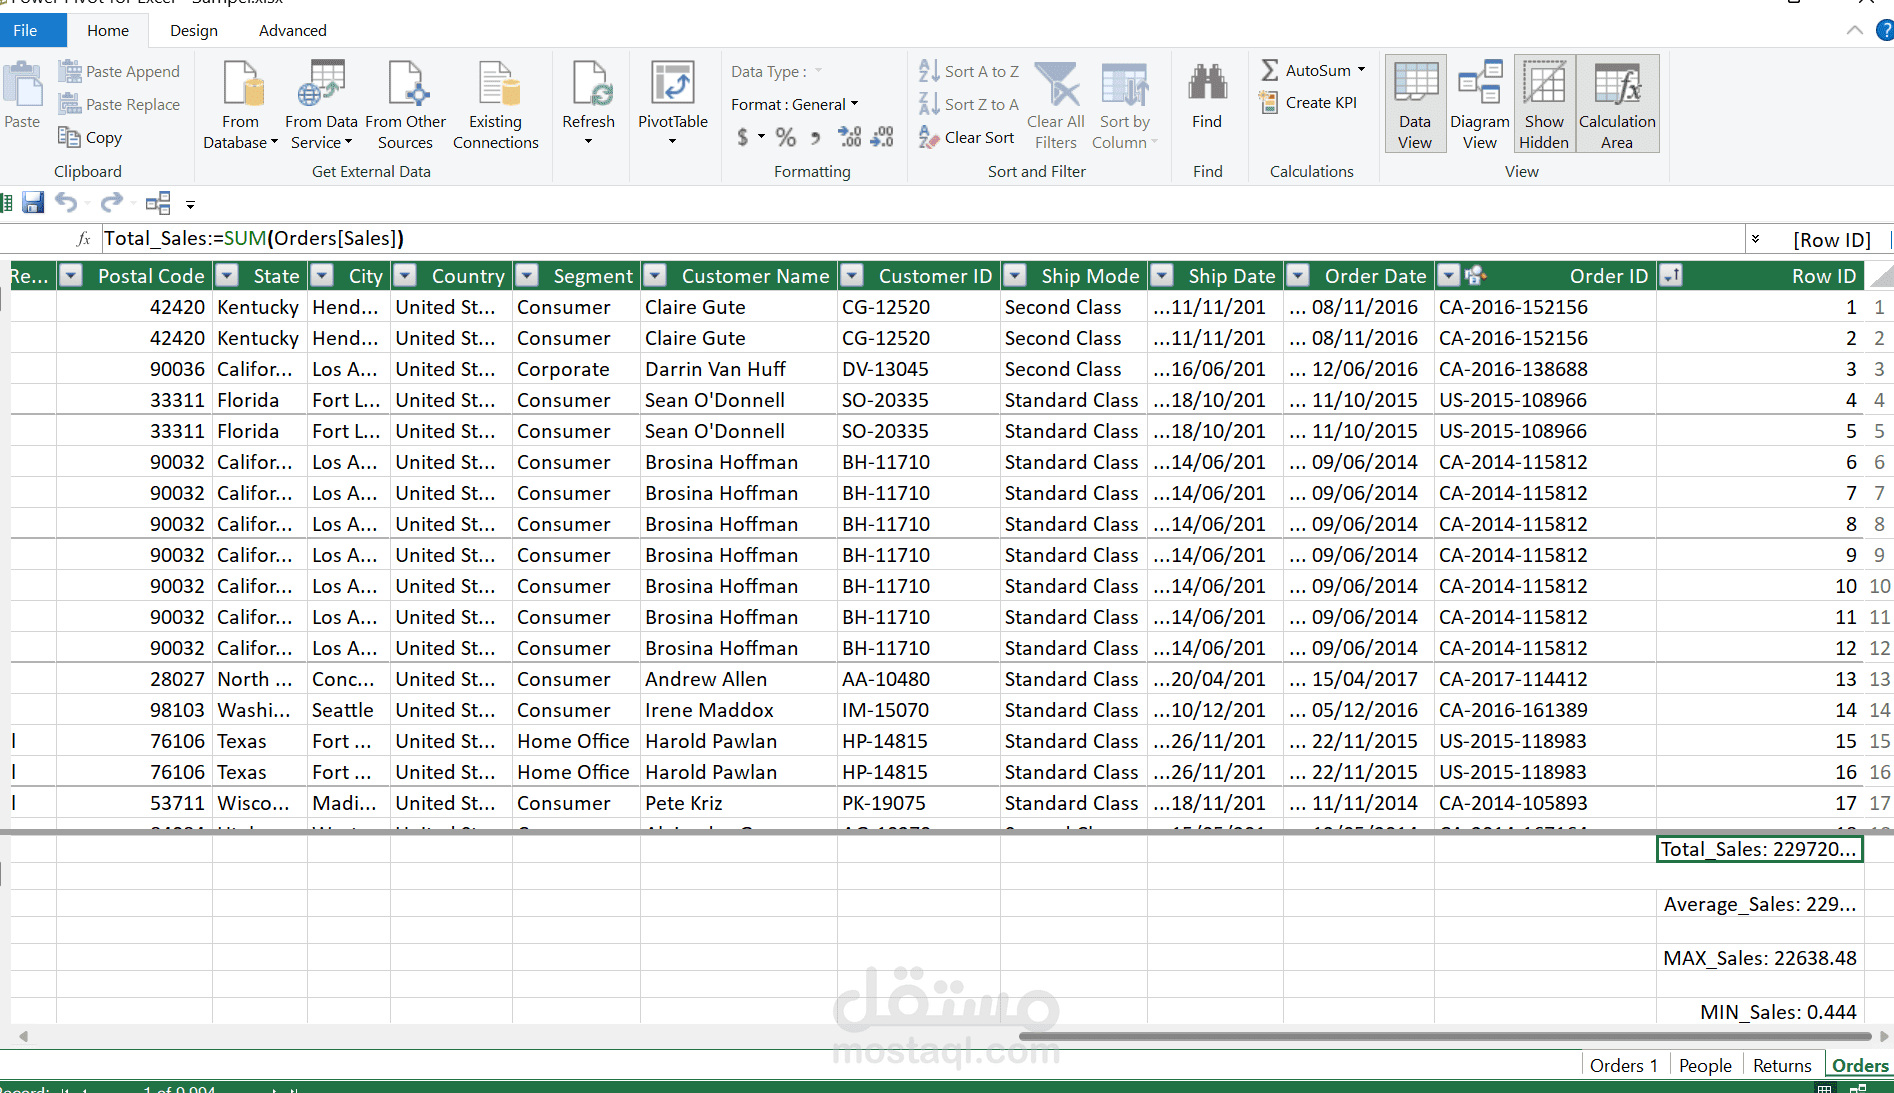Select the Orders sheet tab

(1860, 1065)
